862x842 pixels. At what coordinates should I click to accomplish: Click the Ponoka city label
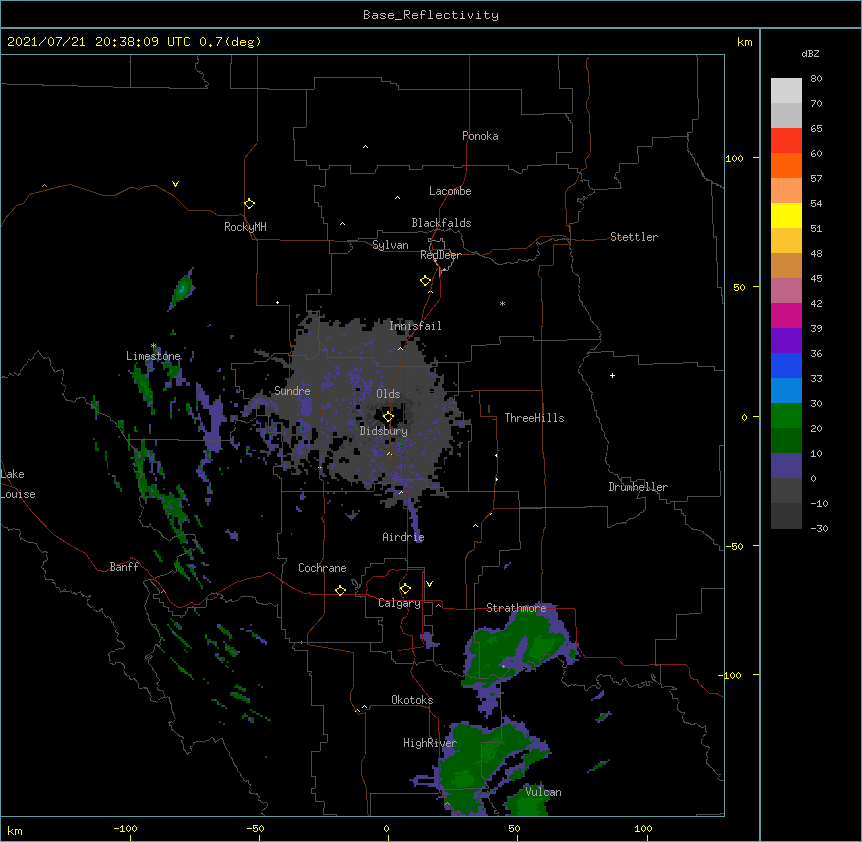point(480,136)
